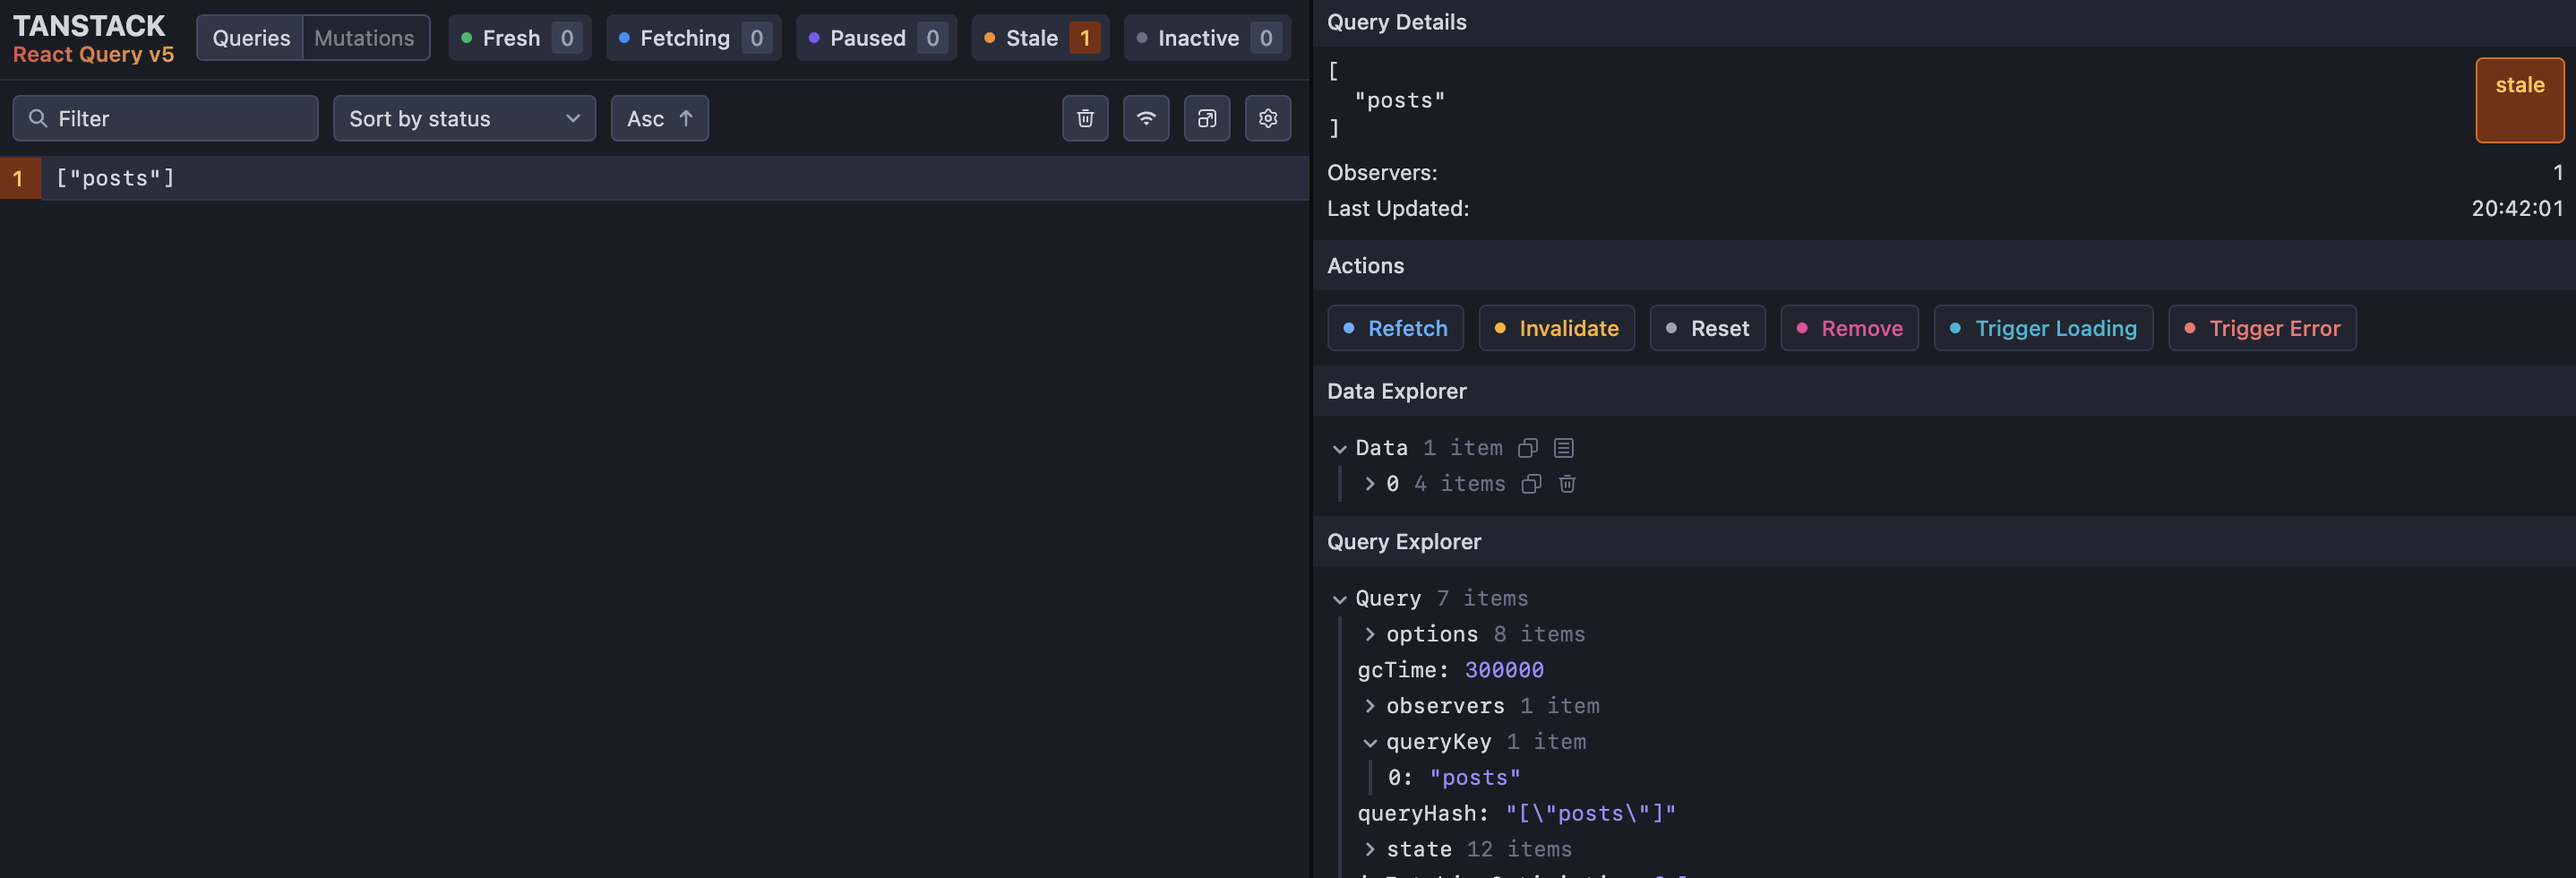
Task: Click Trigger Error button
Action: point(2262,328)
